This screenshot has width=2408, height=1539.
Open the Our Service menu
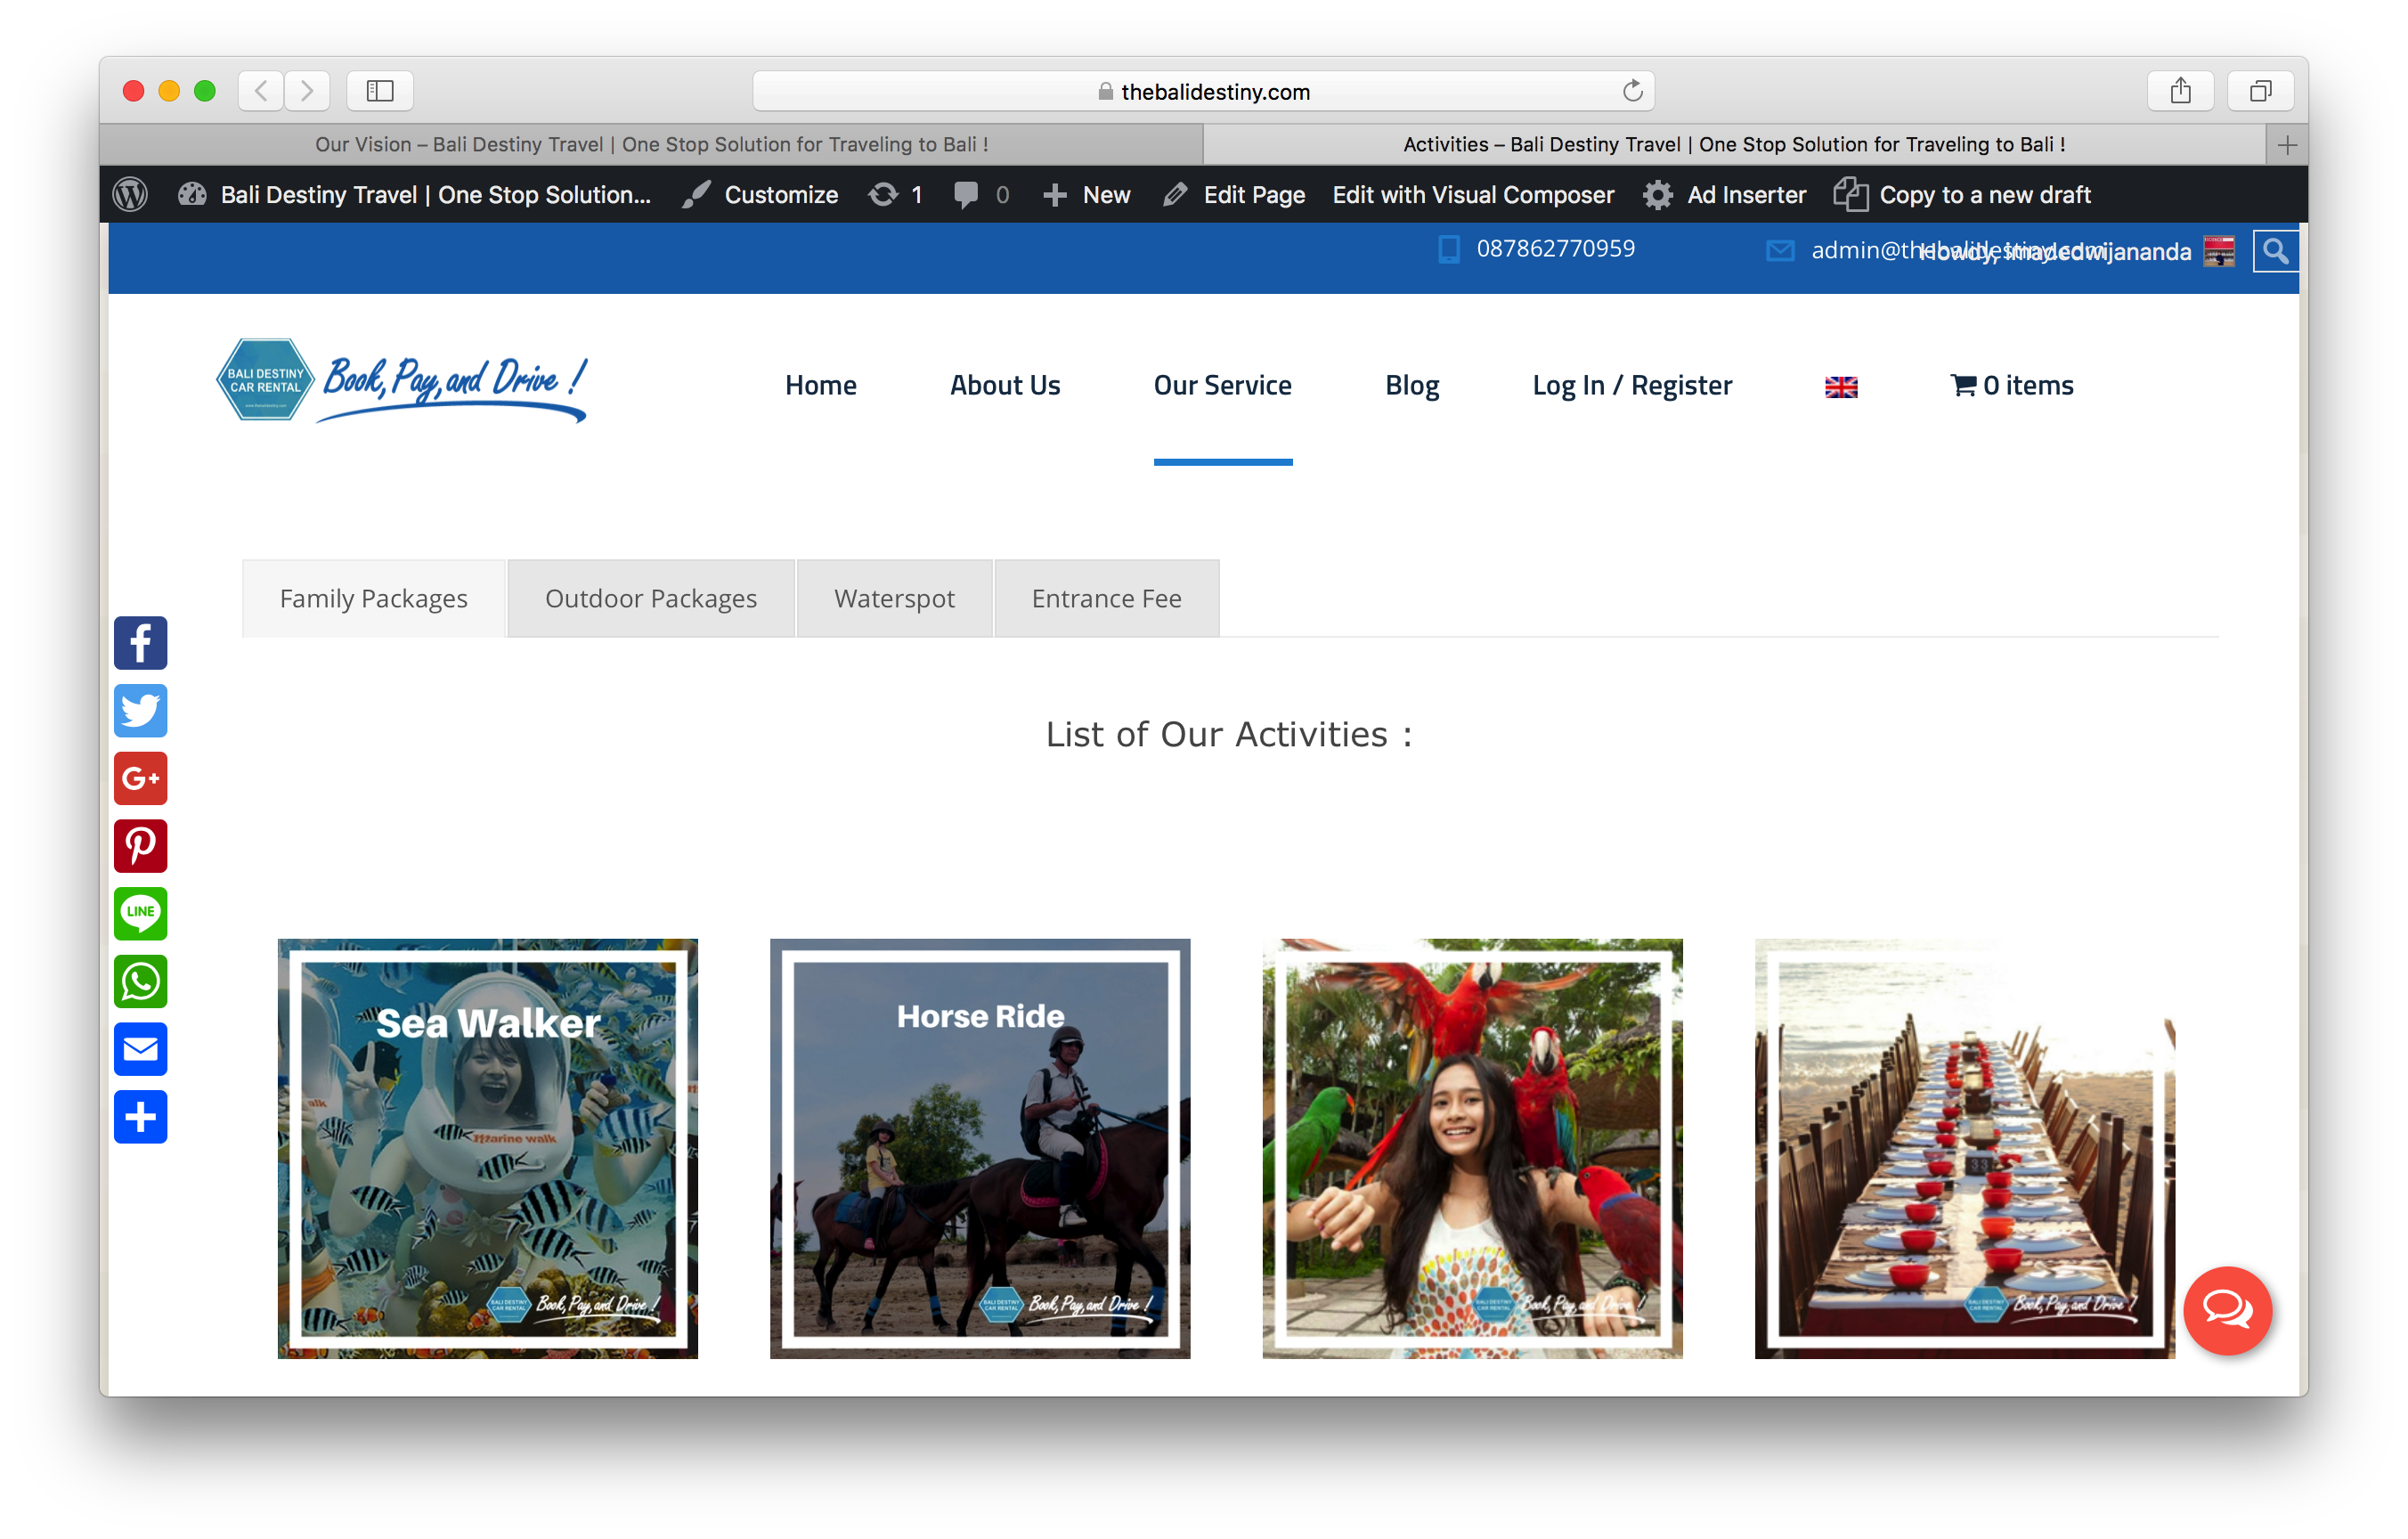[1222, 386]
